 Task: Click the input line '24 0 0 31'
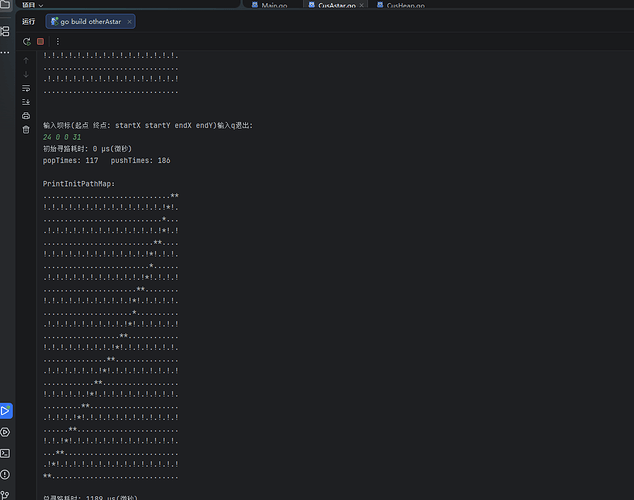pos(62,137)
